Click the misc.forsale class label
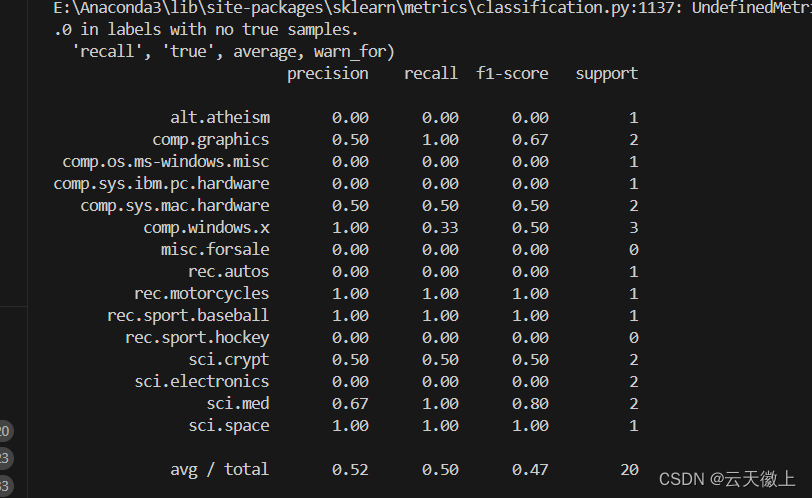This screenshot has width=812, height=498. point(215,250)
